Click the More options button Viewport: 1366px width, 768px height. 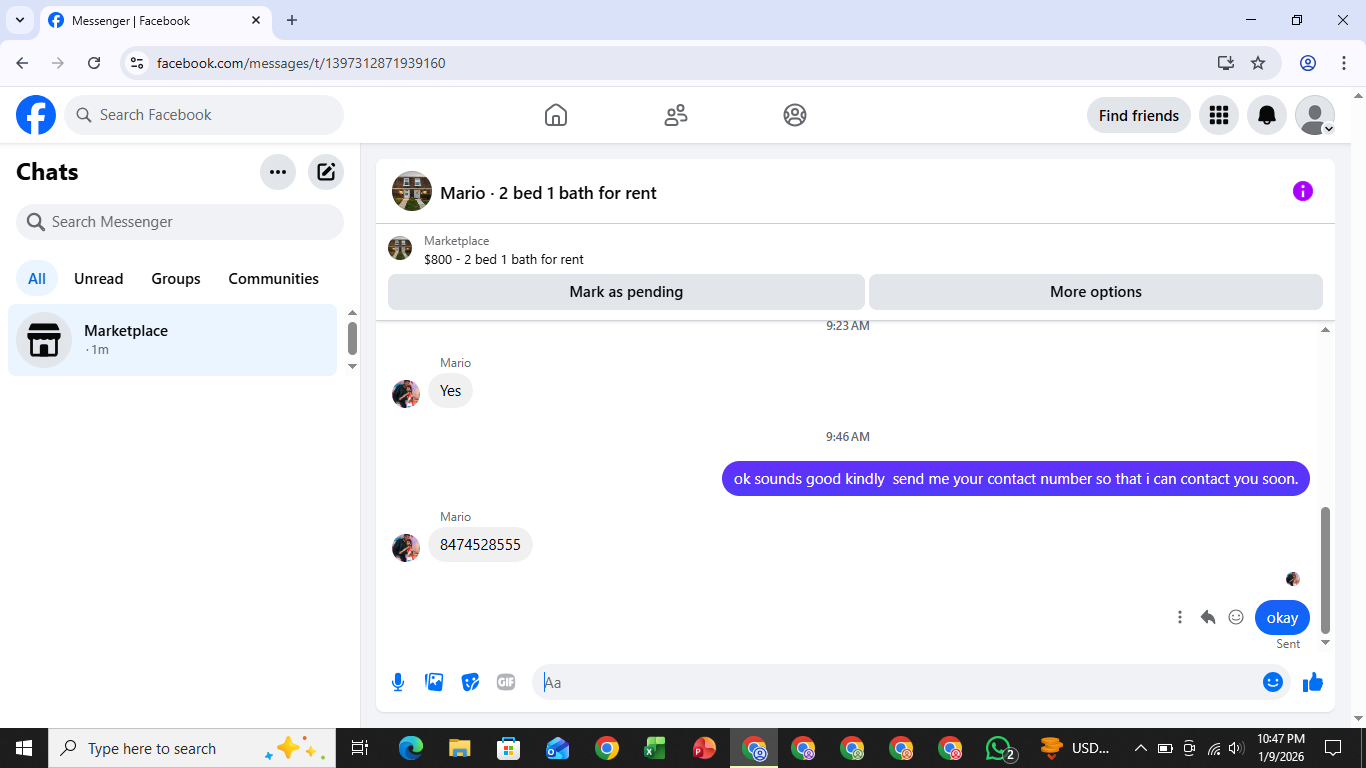[x=1096, y=292]
